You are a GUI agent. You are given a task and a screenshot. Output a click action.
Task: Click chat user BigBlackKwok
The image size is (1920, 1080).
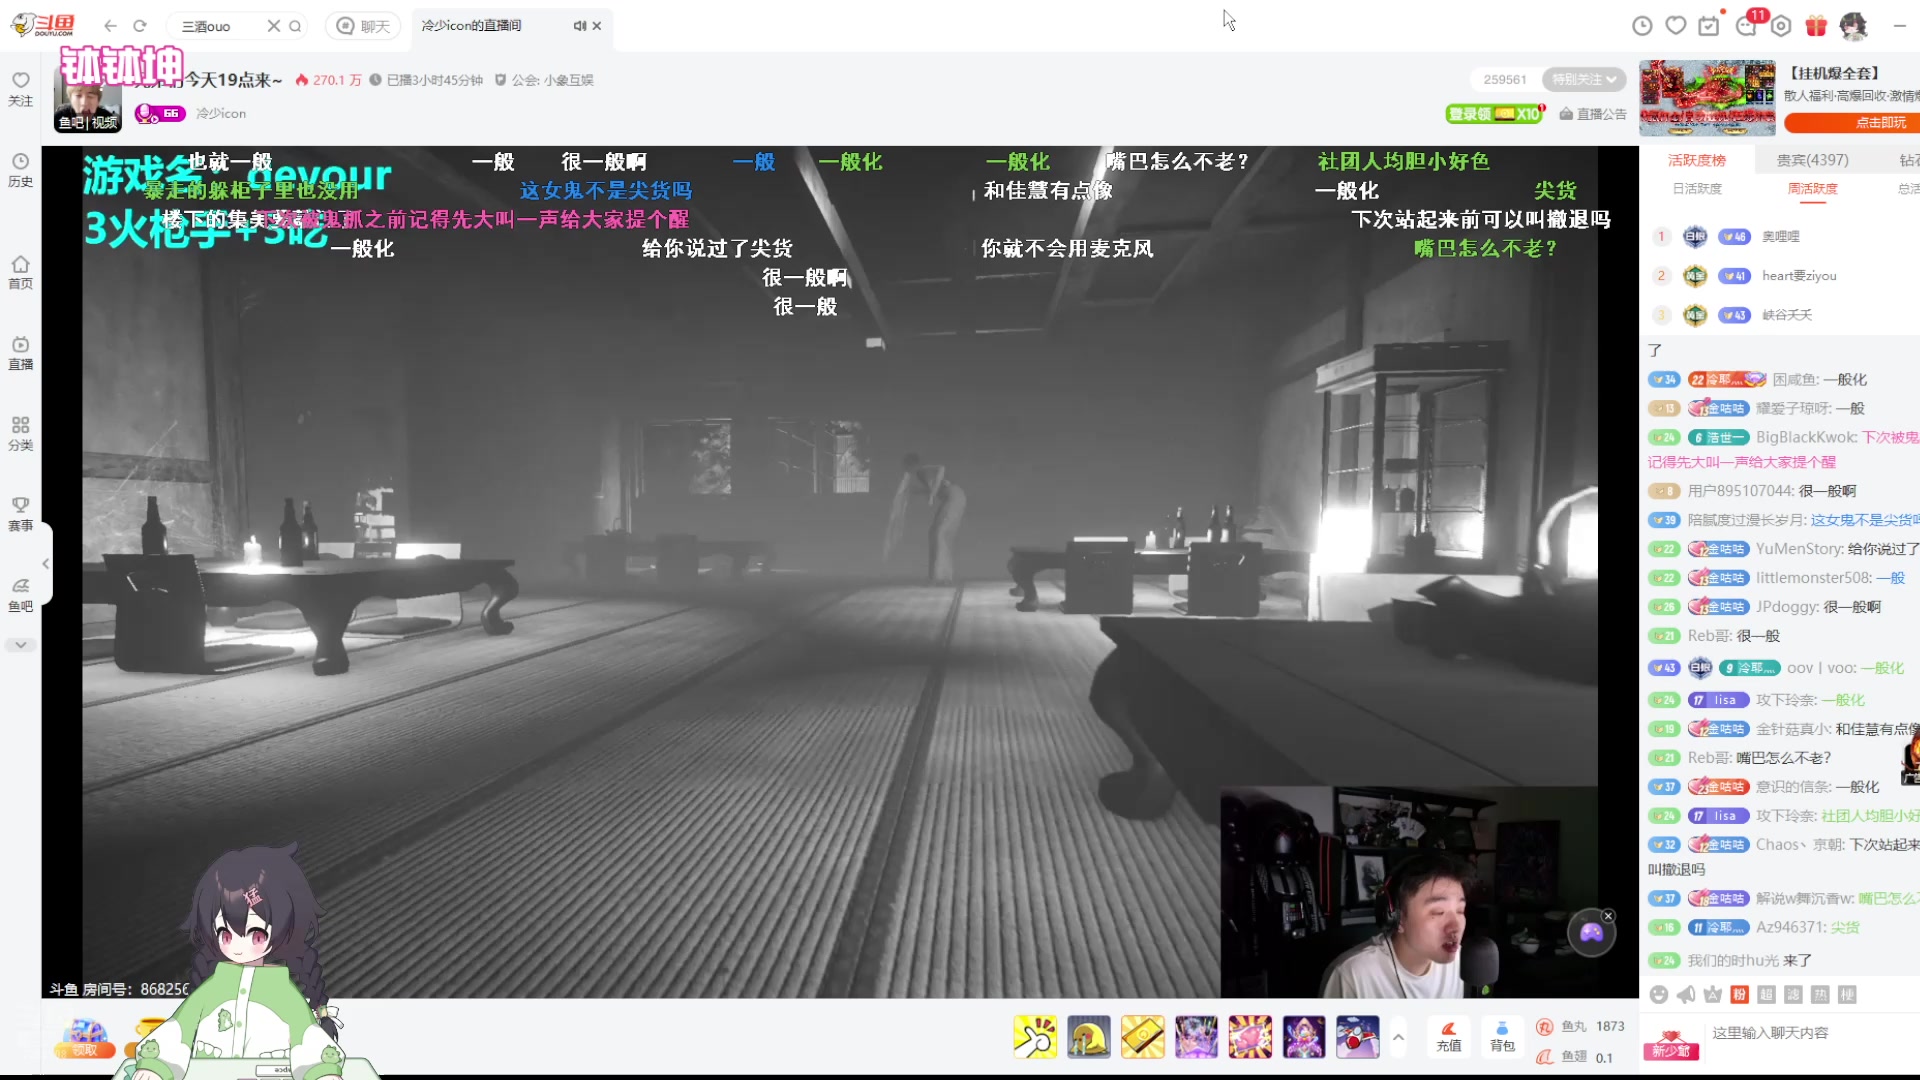(x=1805, y=437)
